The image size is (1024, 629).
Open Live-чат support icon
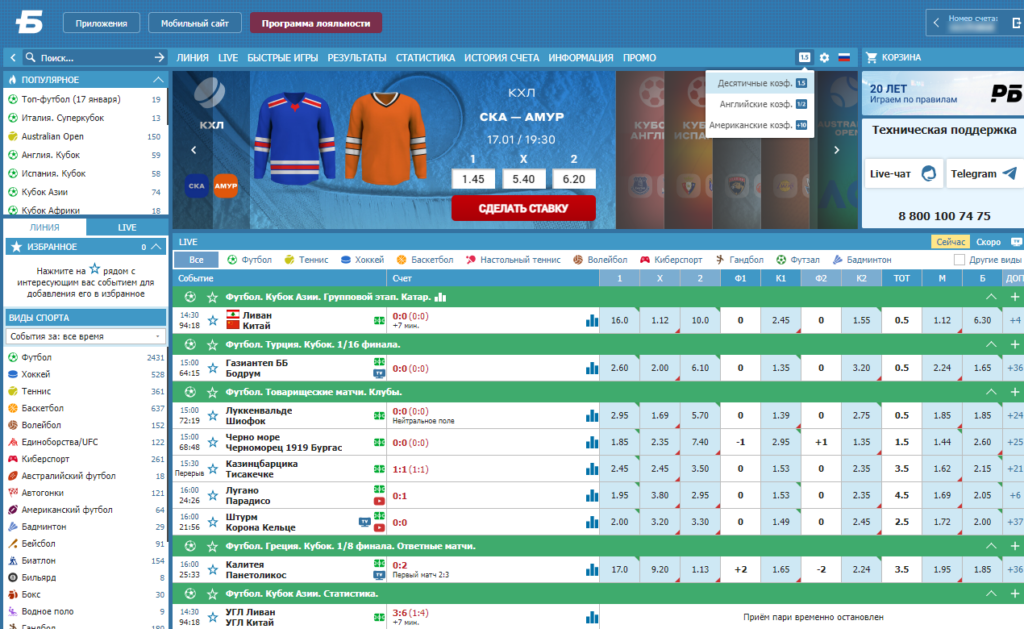pyautogui.click(x=929, y=174)
